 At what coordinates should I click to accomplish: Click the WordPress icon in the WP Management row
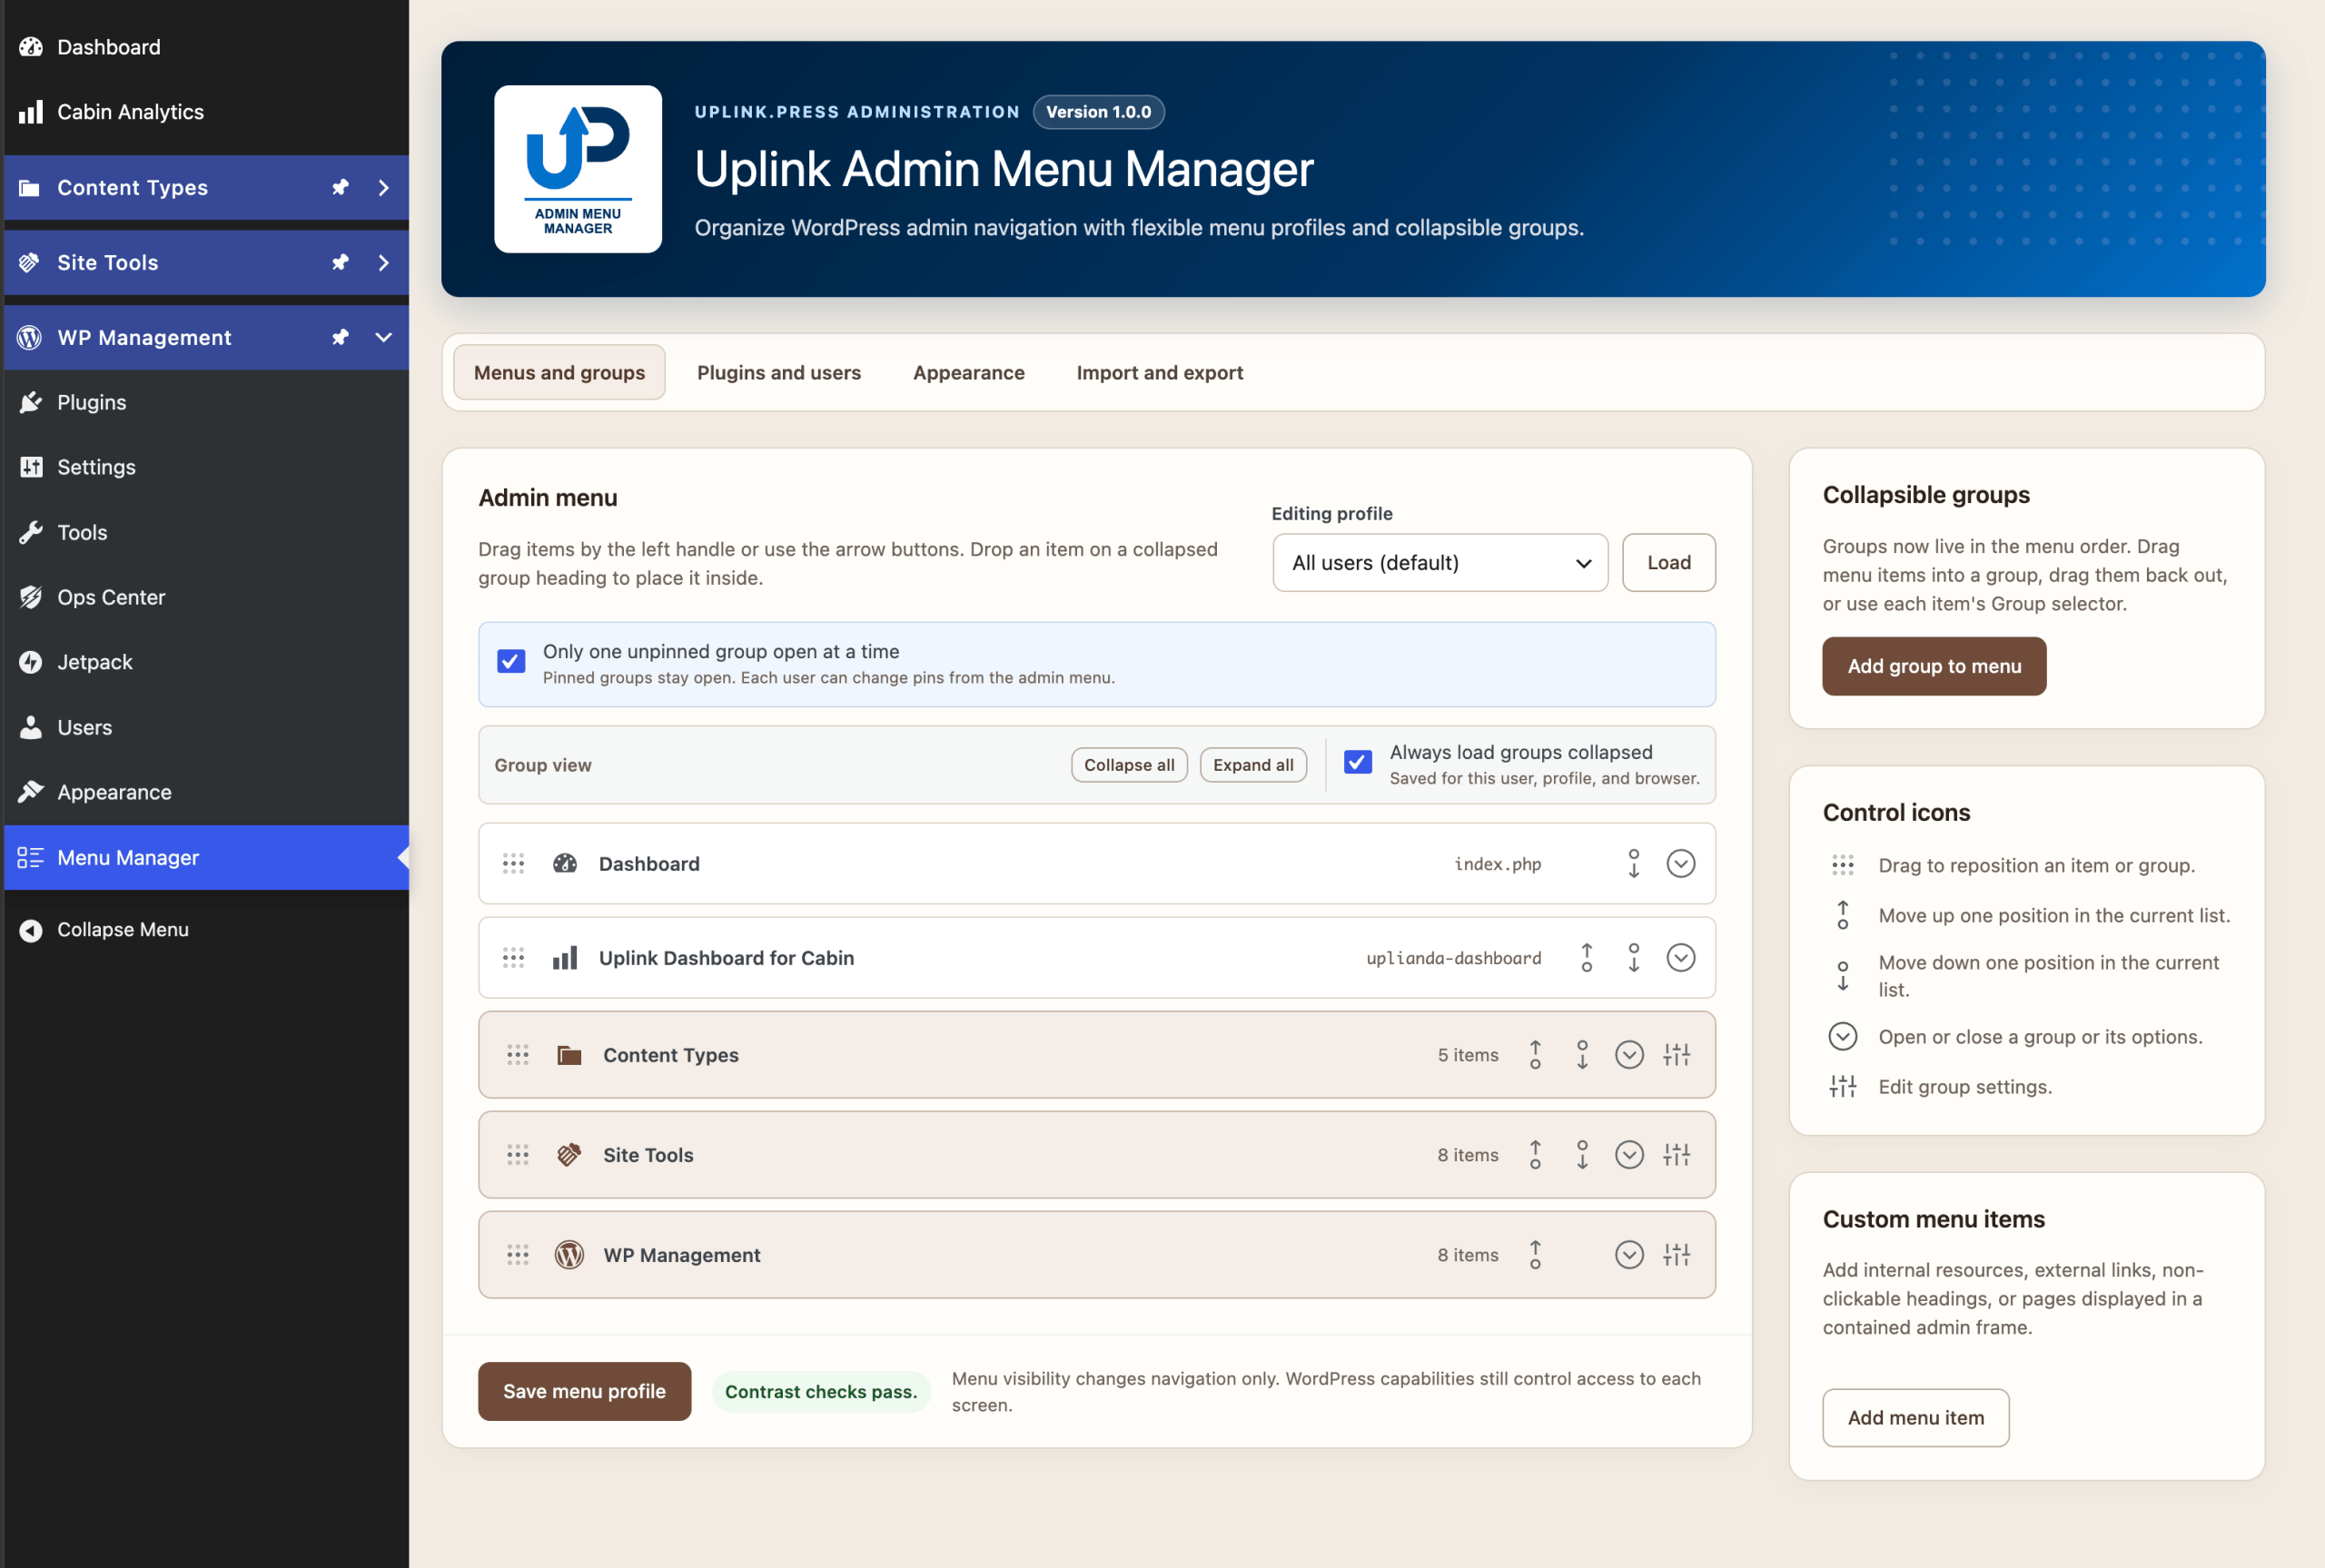(x=569, y=1255)
